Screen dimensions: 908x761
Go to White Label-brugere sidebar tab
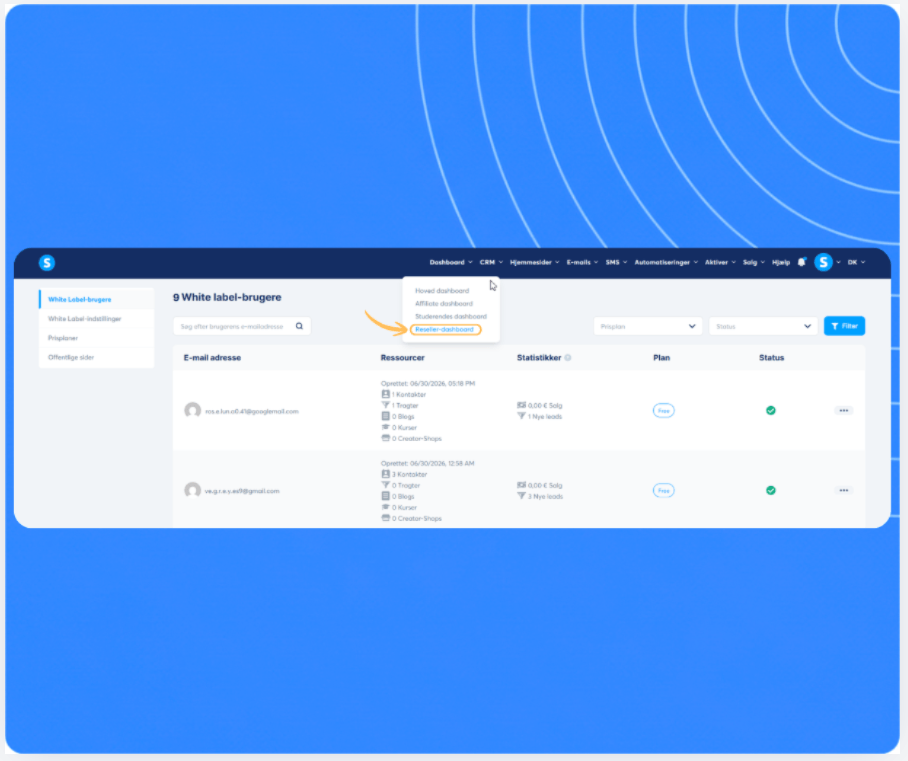tap(79, 299)
